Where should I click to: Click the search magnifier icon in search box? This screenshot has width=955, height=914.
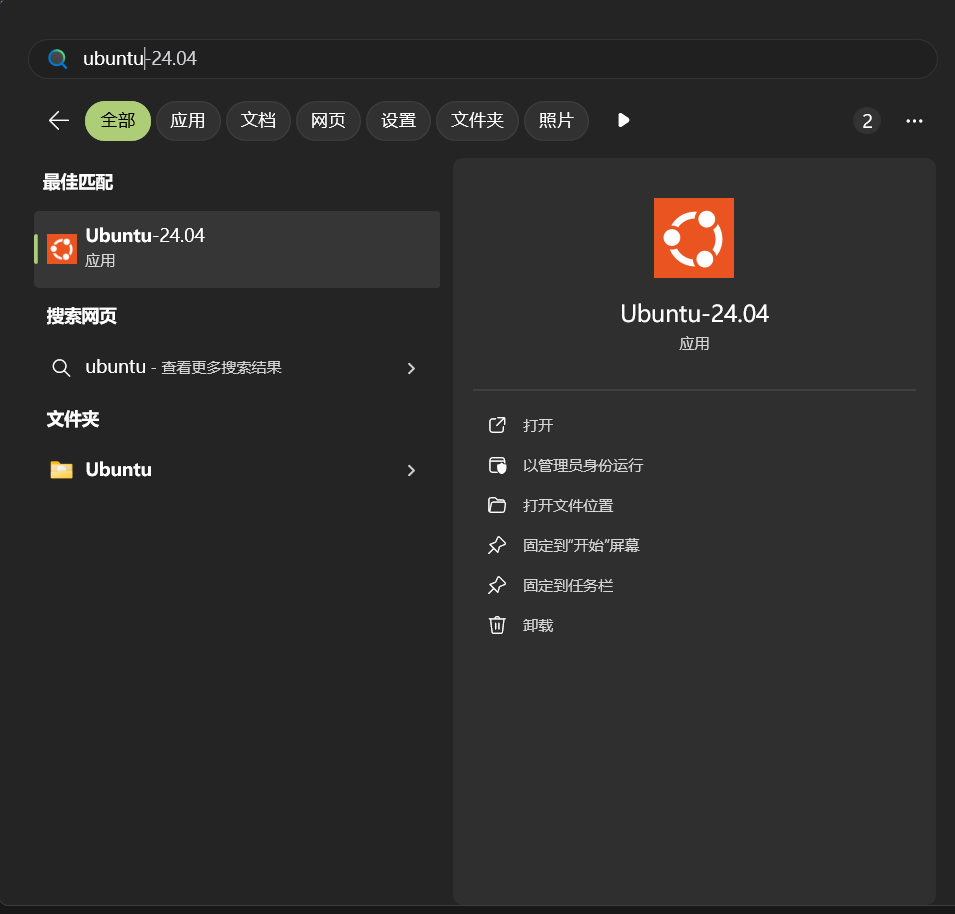(x=58, y=59)
